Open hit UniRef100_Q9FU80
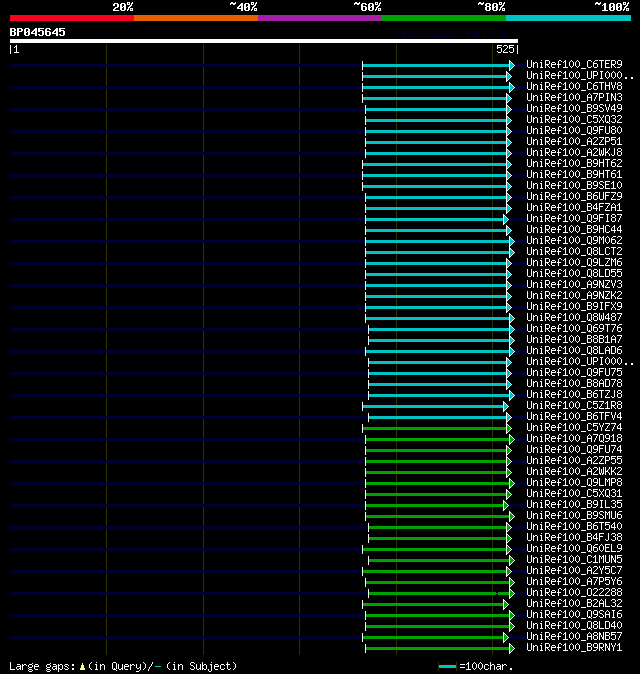Viewport: 640px width, 674px height. (574, 130)
